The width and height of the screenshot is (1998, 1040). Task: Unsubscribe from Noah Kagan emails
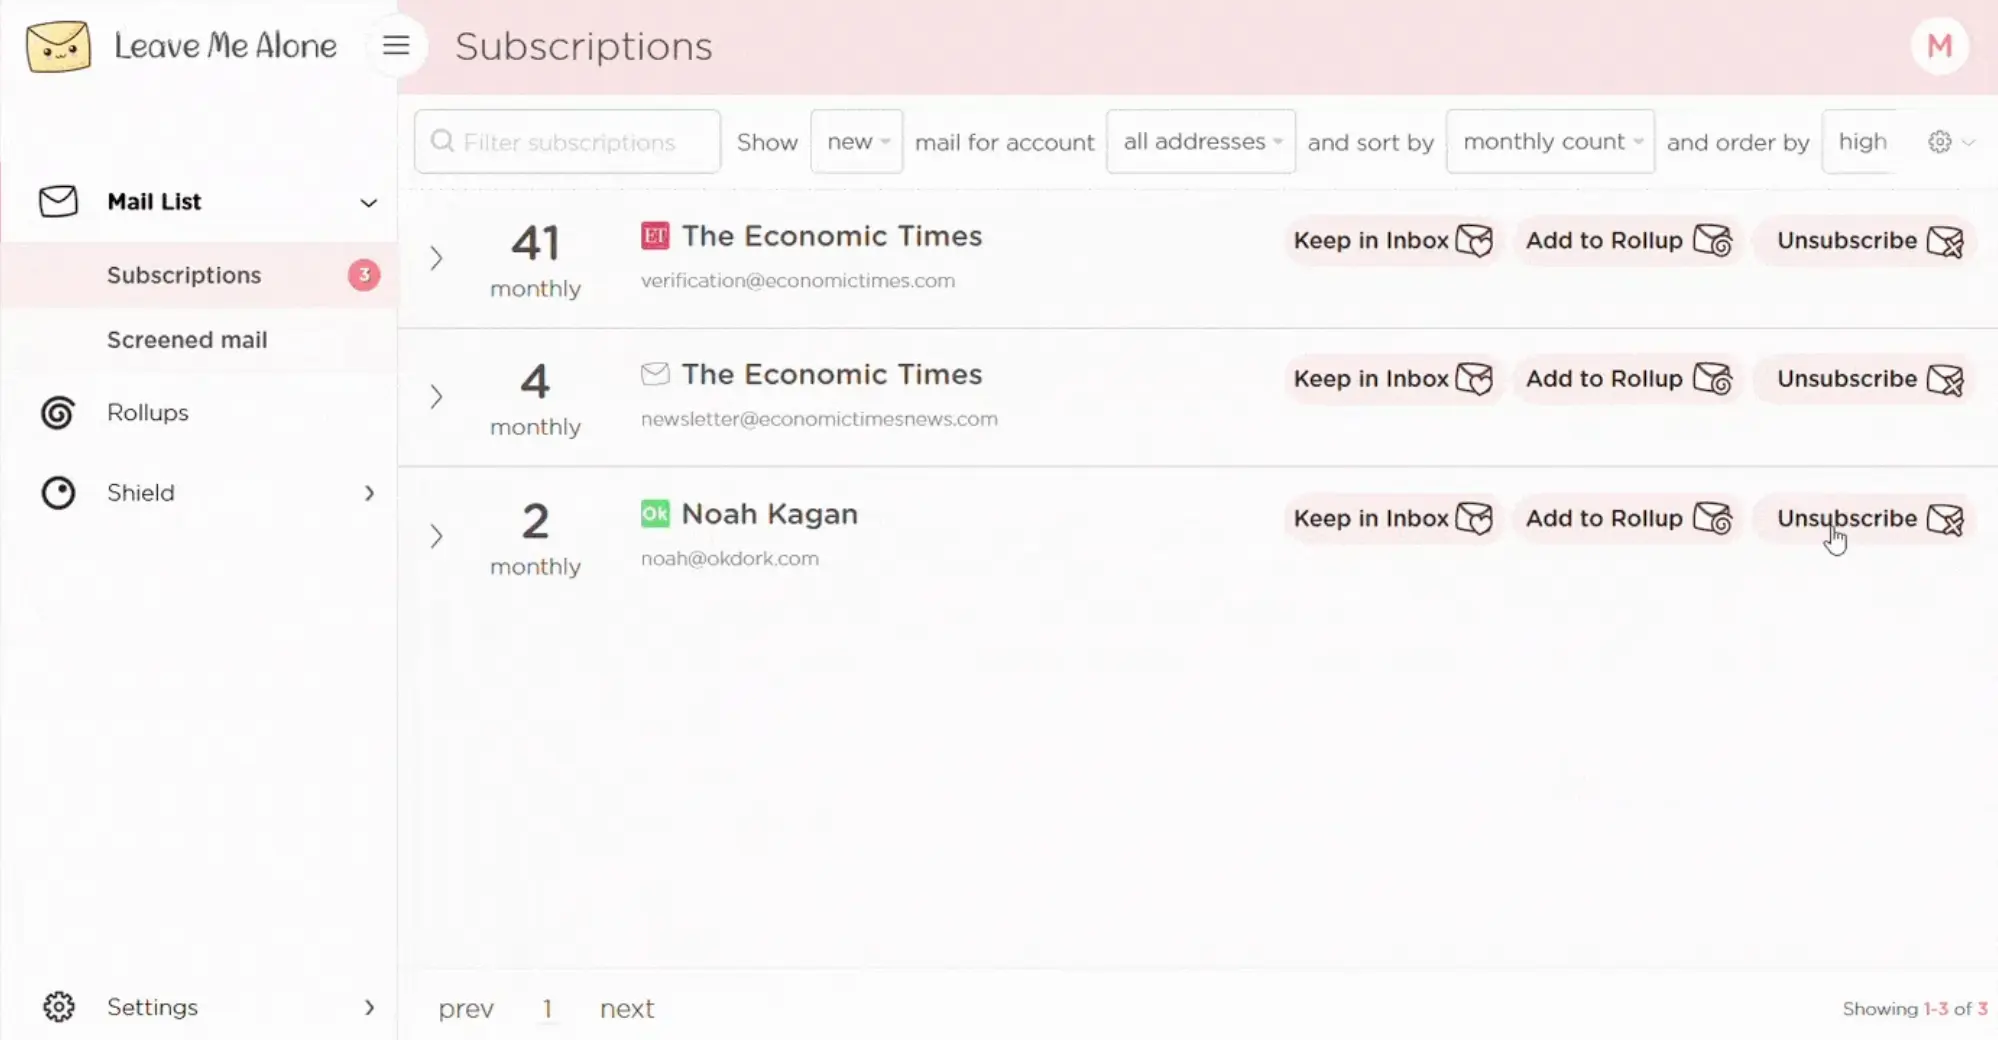coord(1868,519)
